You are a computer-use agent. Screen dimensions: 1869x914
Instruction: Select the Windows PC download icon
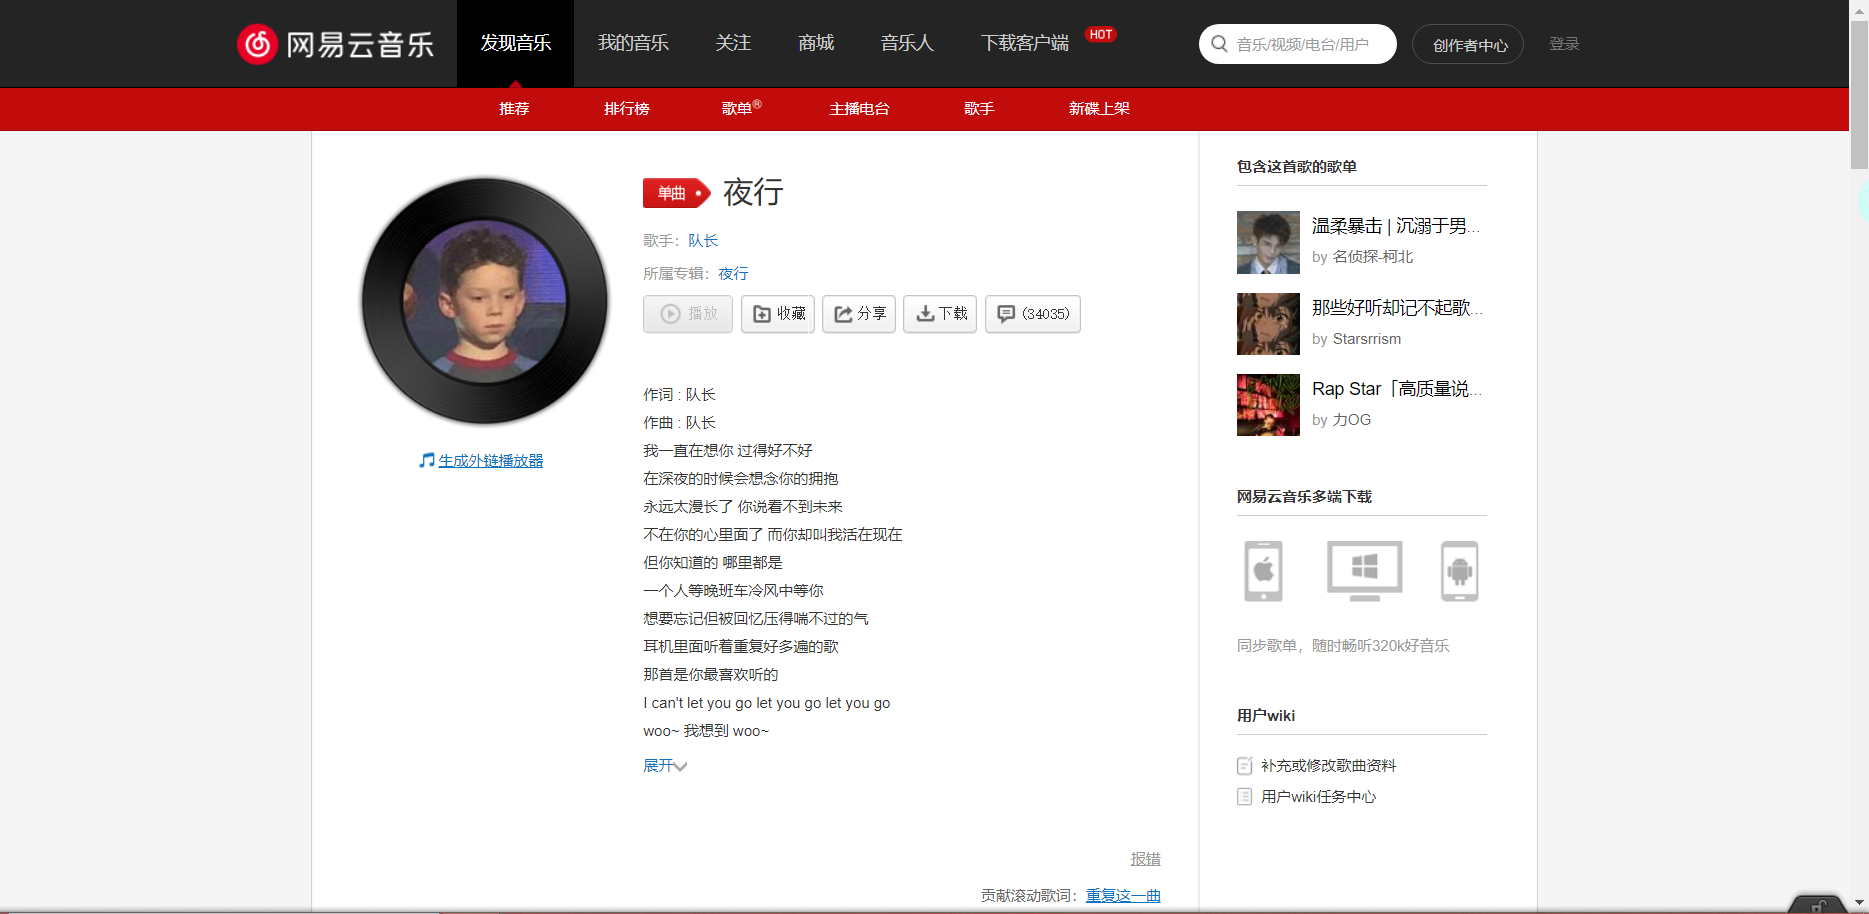point(1364,571)
